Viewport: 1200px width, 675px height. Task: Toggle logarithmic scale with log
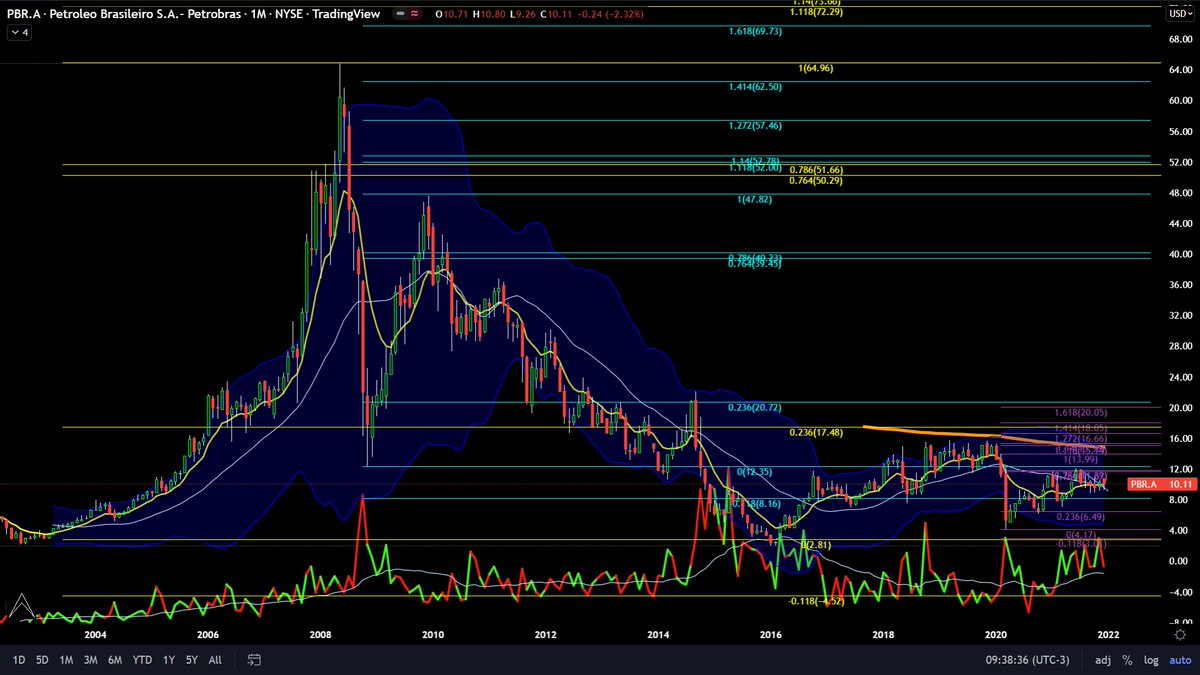(x=1151, y=660)
